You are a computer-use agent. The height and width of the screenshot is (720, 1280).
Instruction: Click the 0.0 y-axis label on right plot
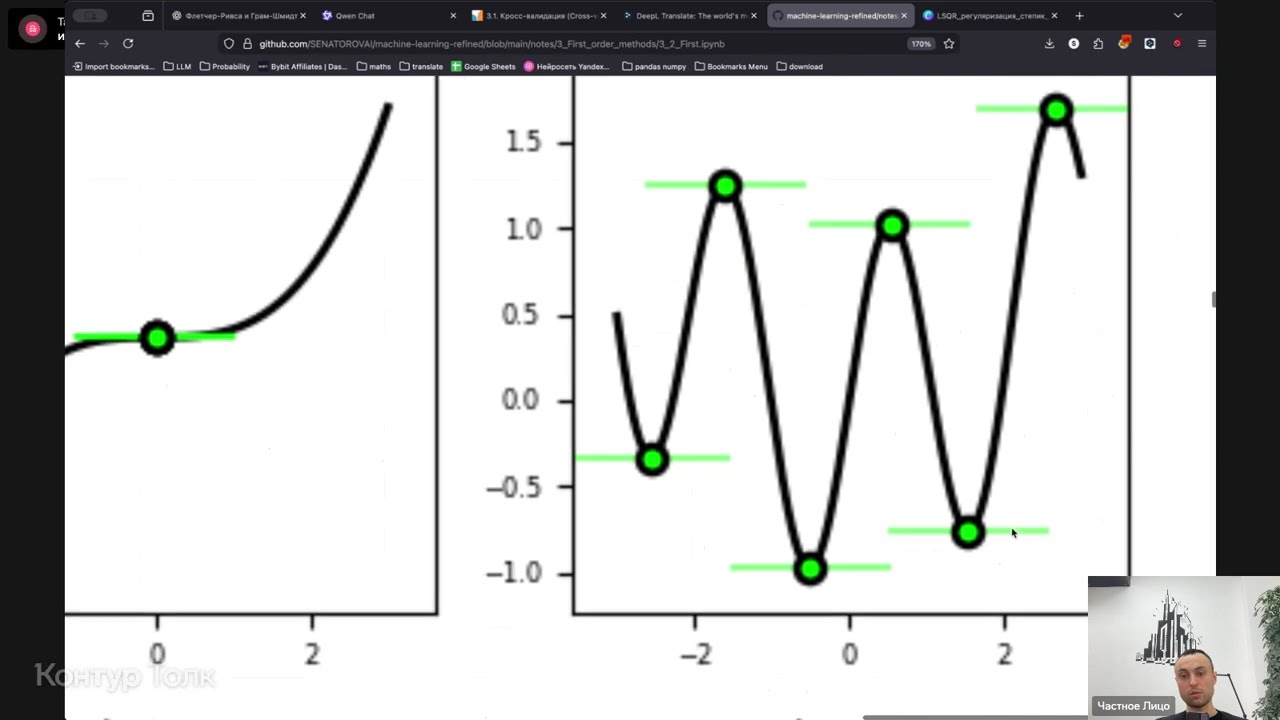(522, 401)
